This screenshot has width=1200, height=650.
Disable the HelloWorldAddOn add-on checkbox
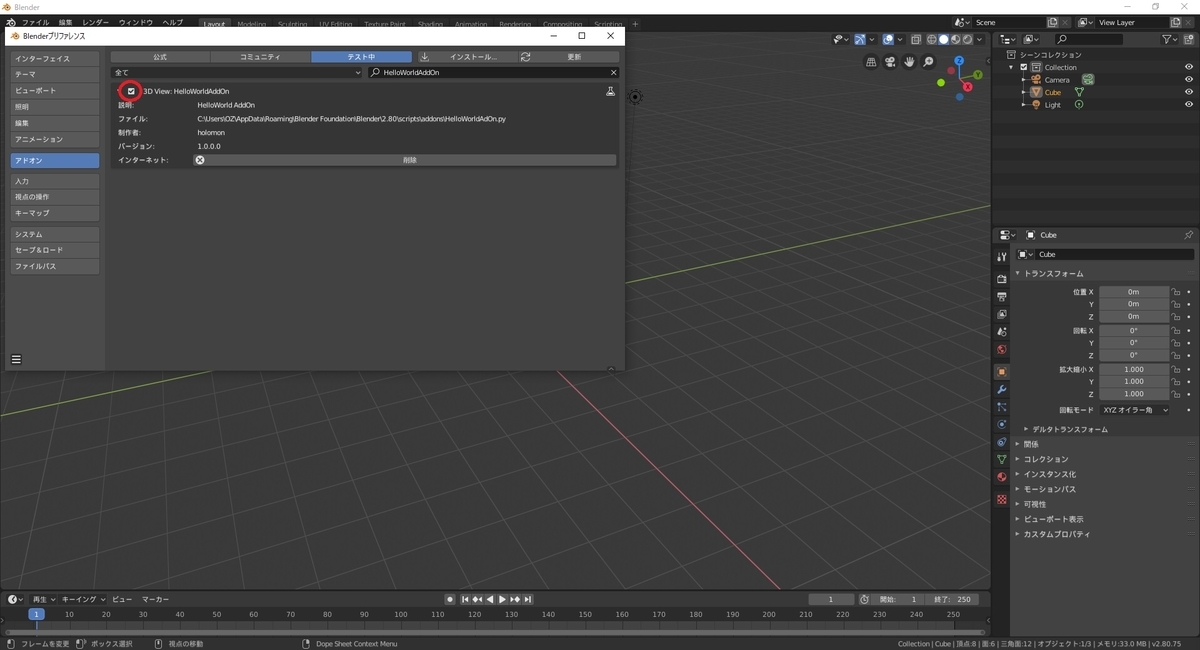click(131, 91)
